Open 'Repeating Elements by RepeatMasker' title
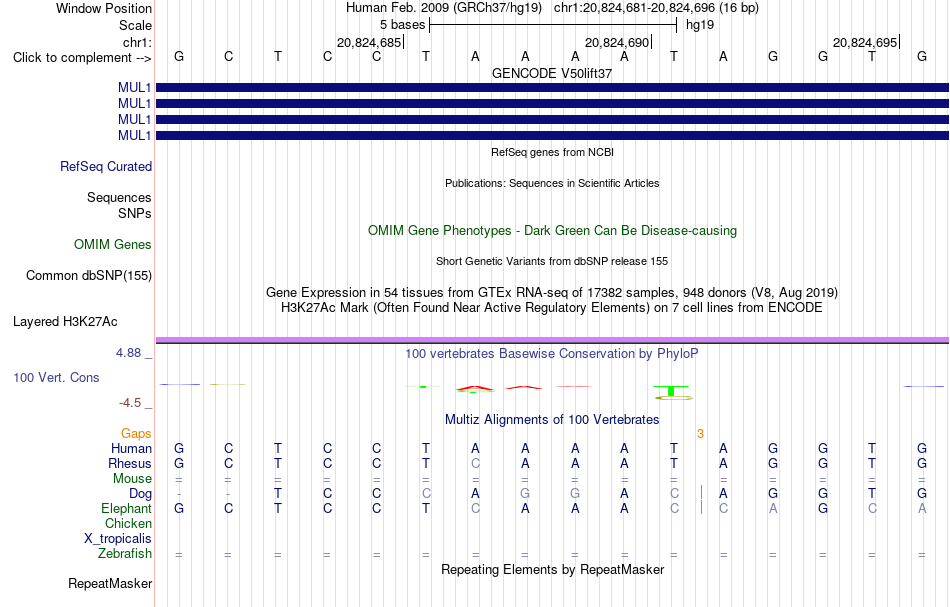 552,570
